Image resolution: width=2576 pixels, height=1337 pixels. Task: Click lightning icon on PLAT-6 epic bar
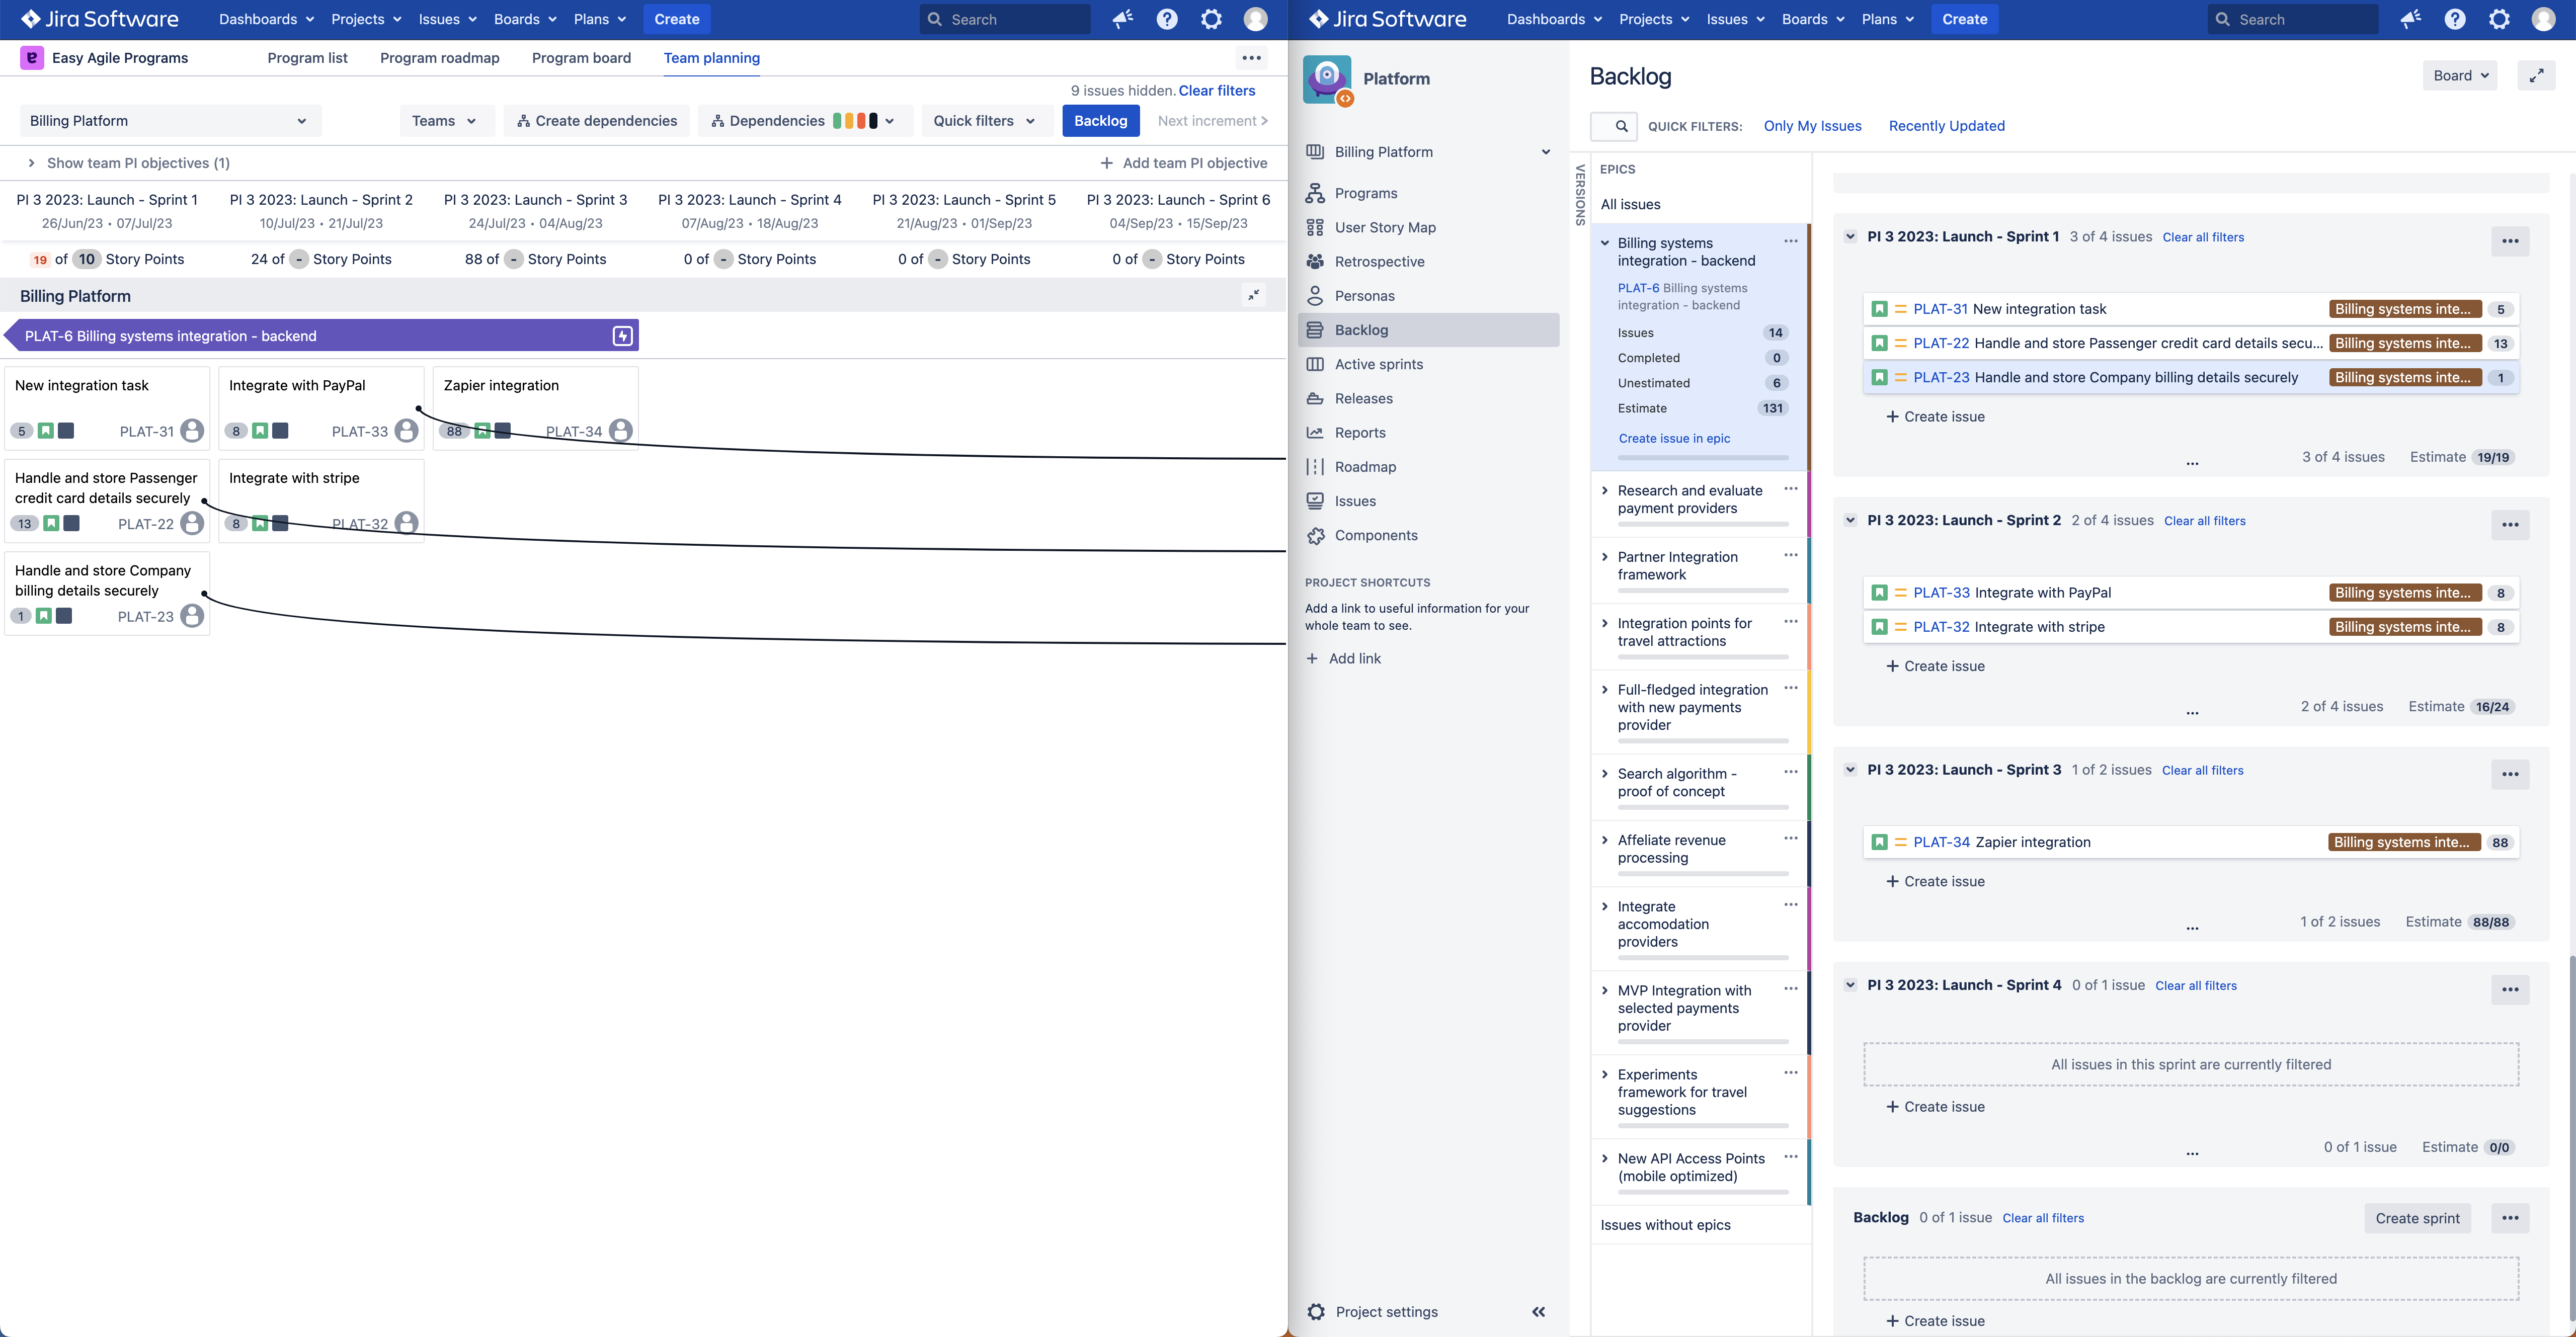coord(622,336)
